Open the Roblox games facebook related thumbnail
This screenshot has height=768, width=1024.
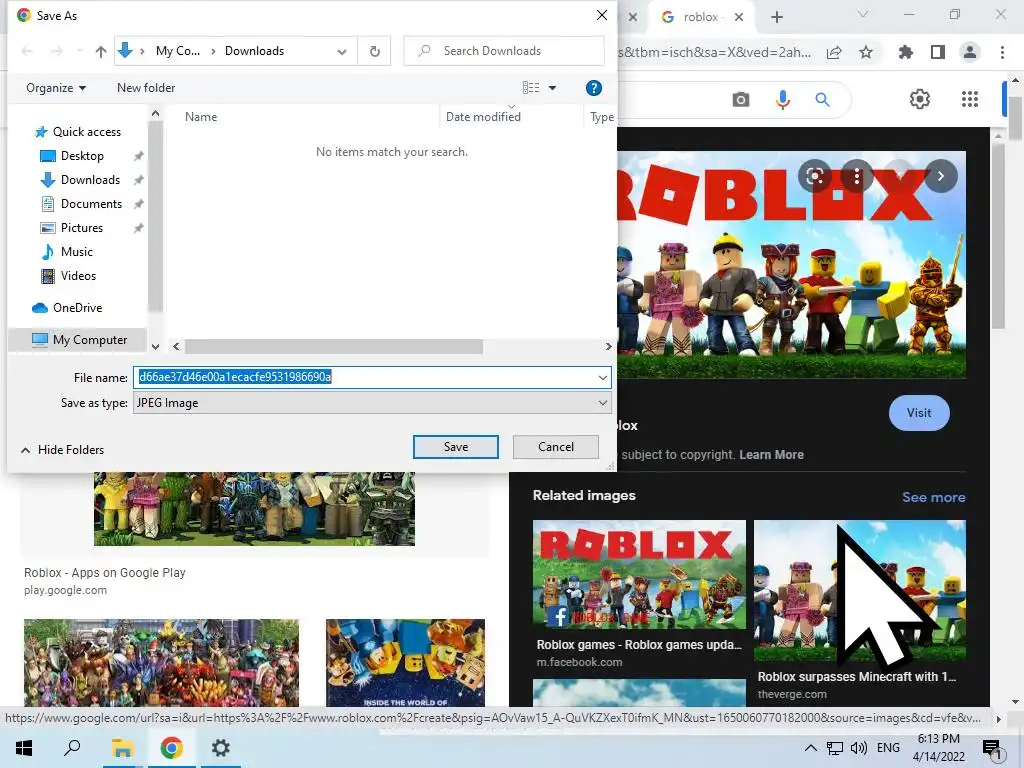(639, 575)
